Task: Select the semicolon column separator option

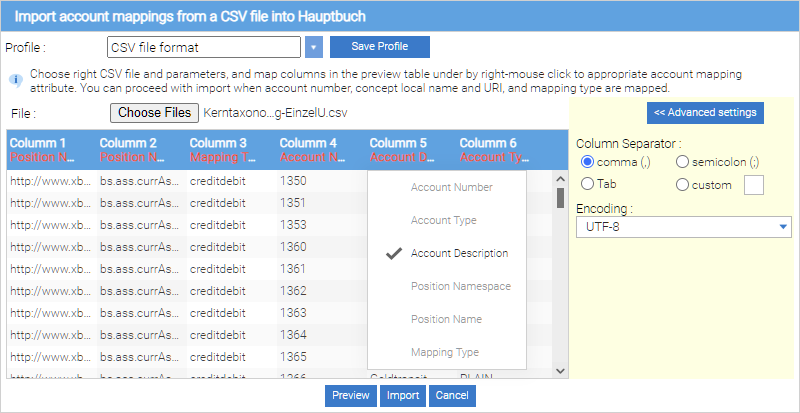Action: pyautogui.click(x=682, y=162)
